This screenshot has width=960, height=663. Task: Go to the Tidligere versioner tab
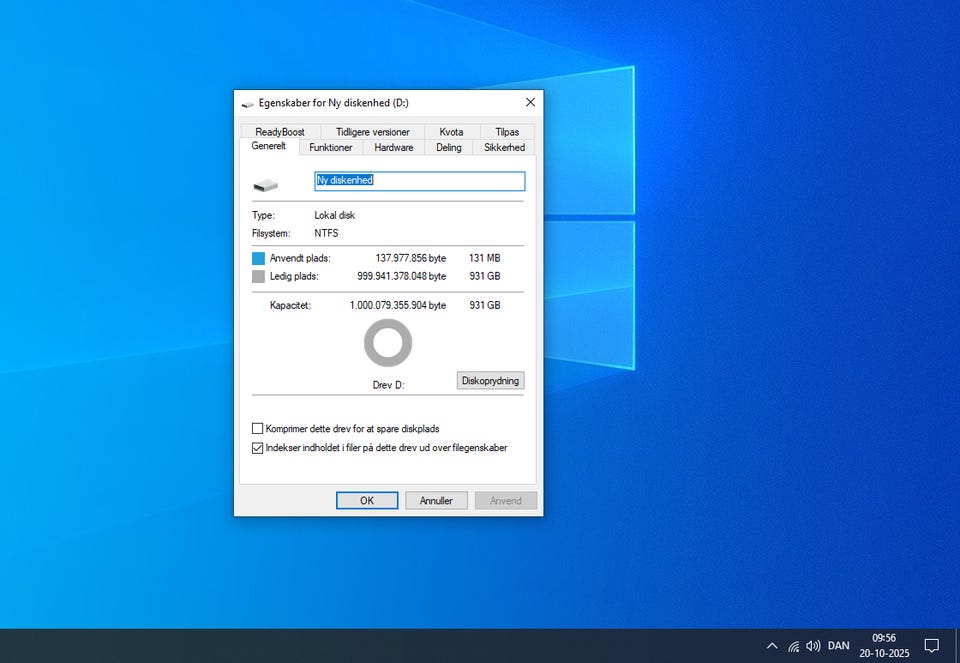click(372, 132)
